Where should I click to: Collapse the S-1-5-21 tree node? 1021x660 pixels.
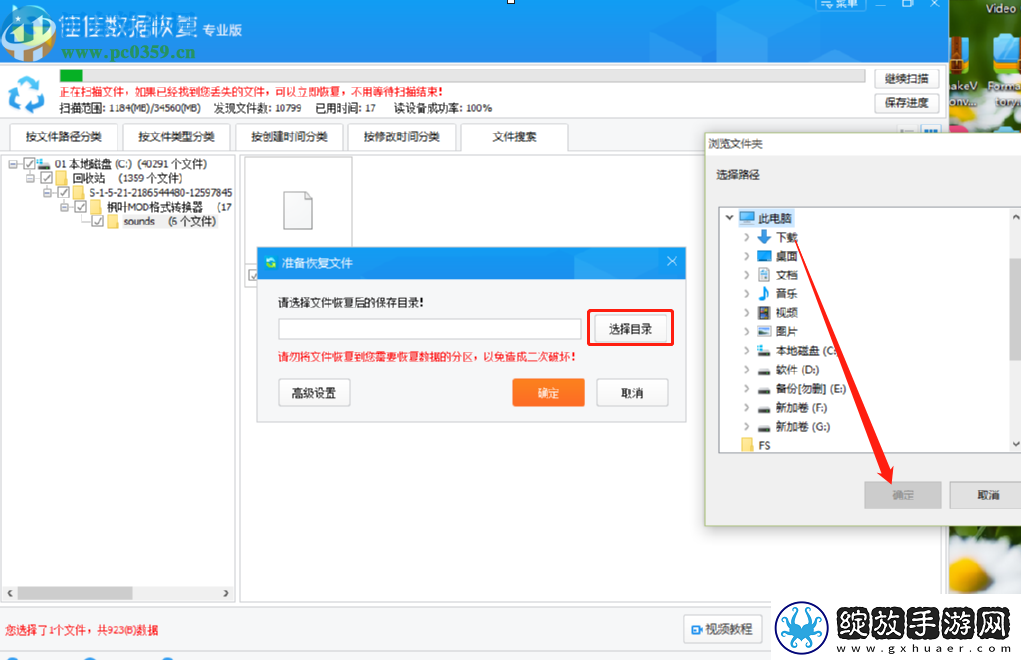47,192
